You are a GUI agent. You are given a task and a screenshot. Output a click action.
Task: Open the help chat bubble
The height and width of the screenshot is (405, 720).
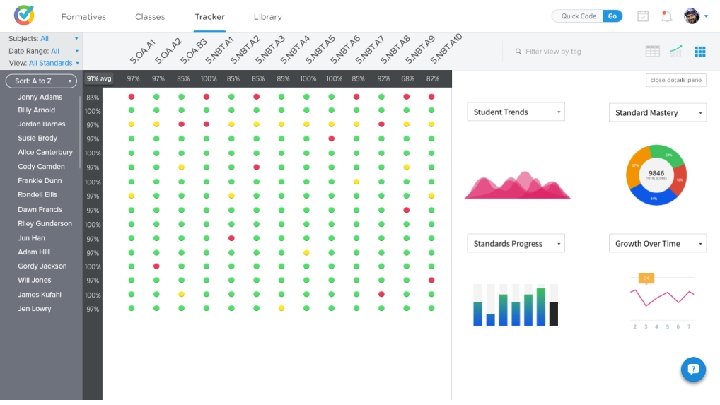(693, 369)
